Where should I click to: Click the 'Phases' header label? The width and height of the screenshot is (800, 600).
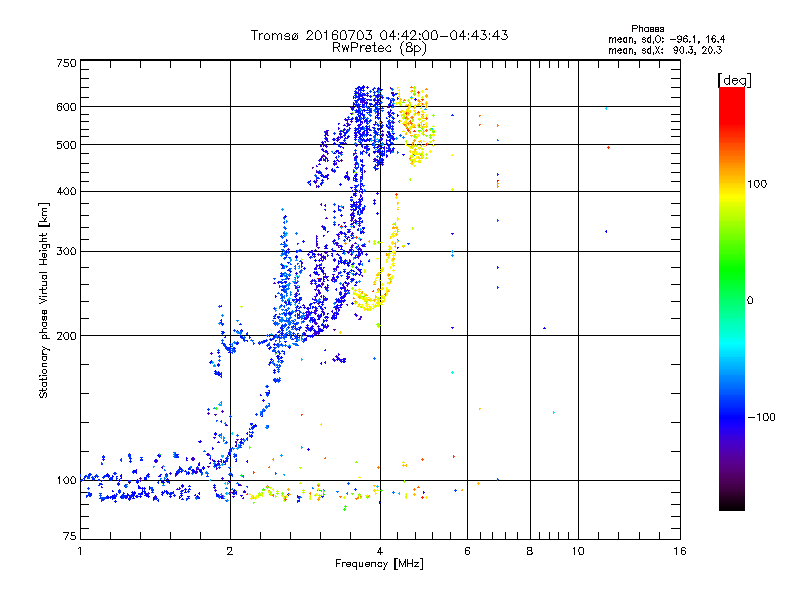[x=647, y=29]
